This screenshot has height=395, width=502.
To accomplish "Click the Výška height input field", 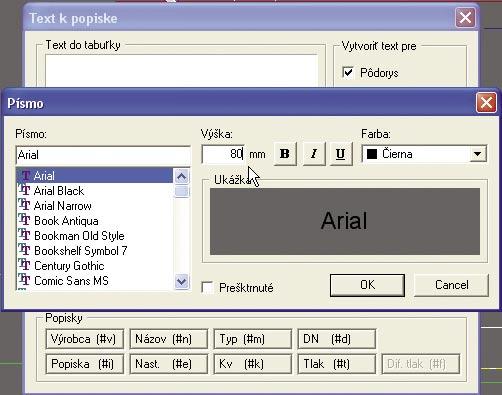I will click(x=223, y=154).
